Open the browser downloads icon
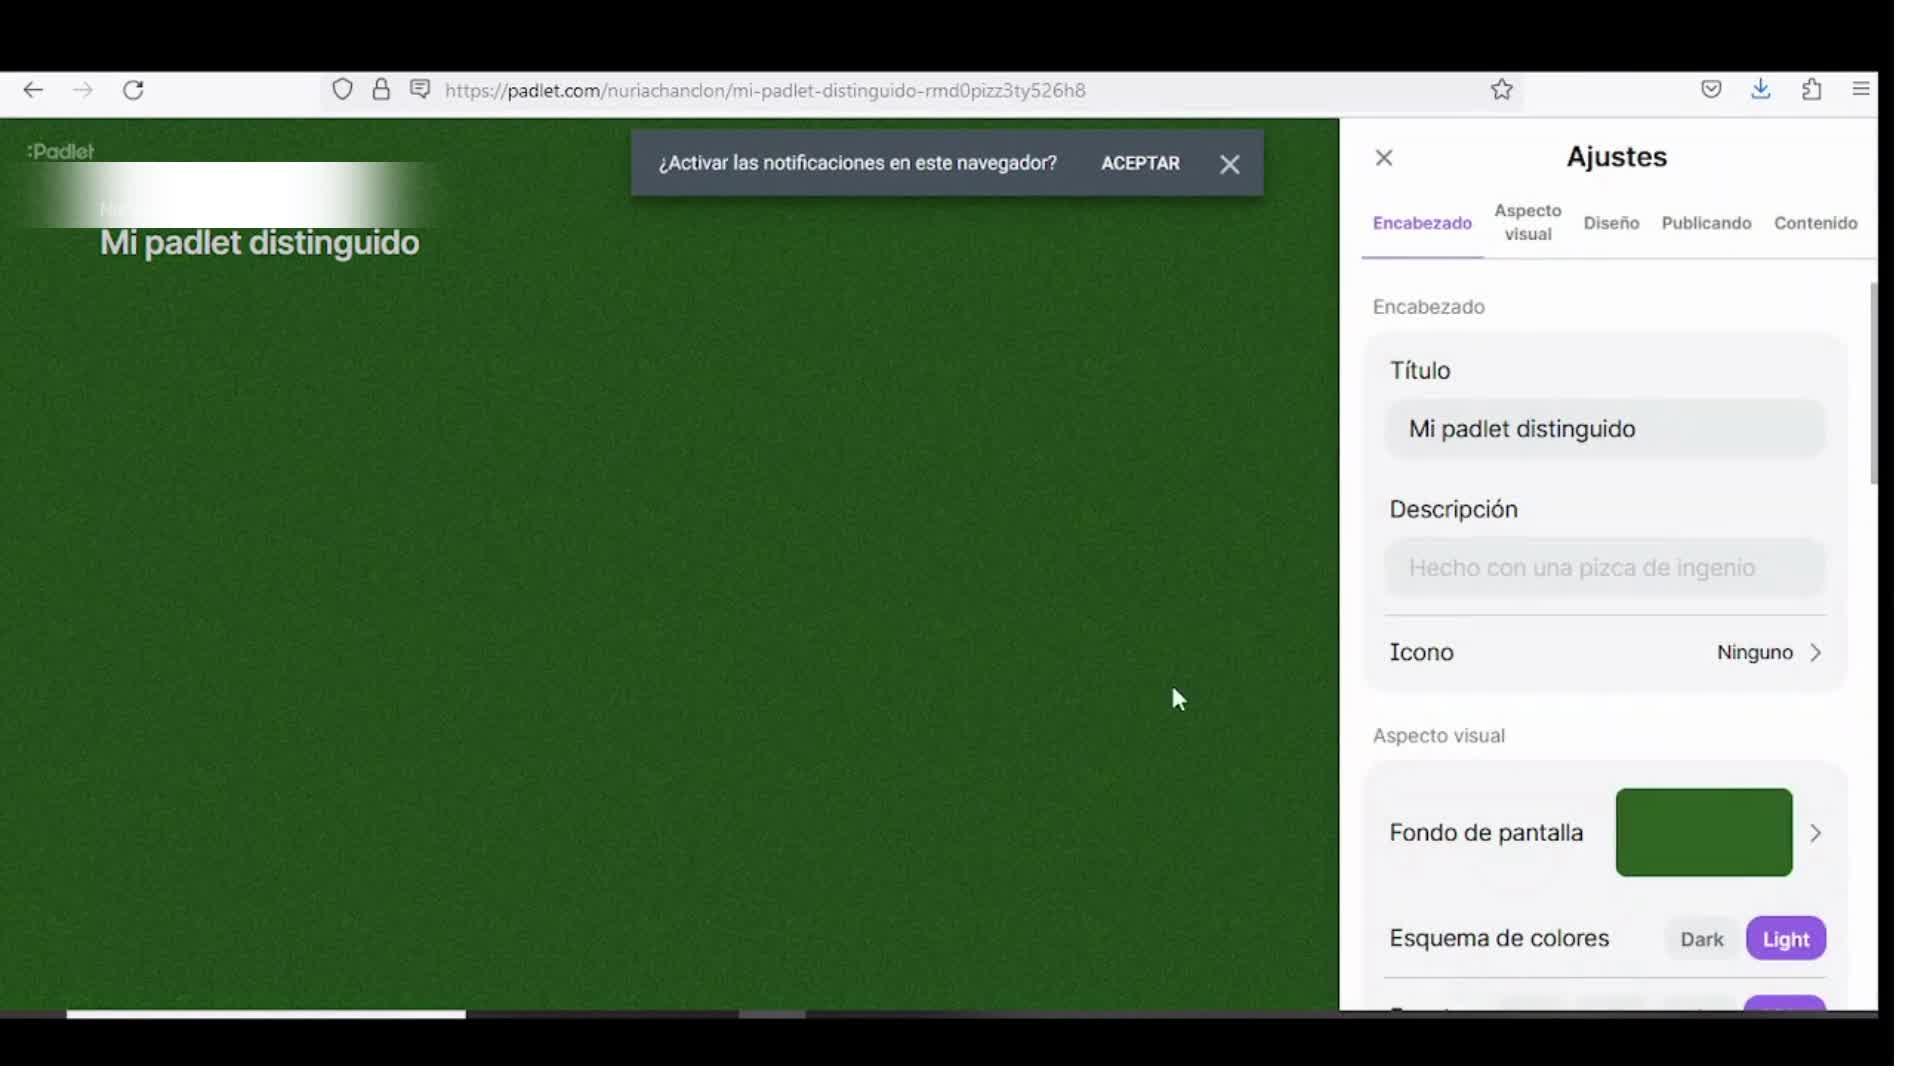Image resolution: width=1920 pixels, height=1080 pixels. click(1761, 90)
